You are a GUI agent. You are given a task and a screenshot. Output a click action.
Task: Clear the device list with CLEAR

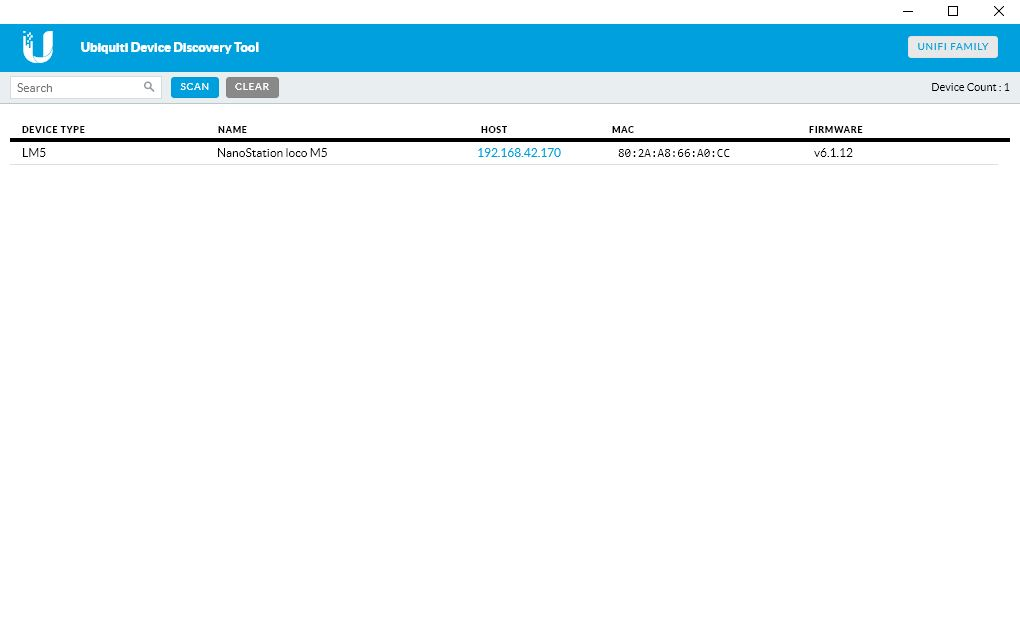pyautogui.click(x=252, y=87)
